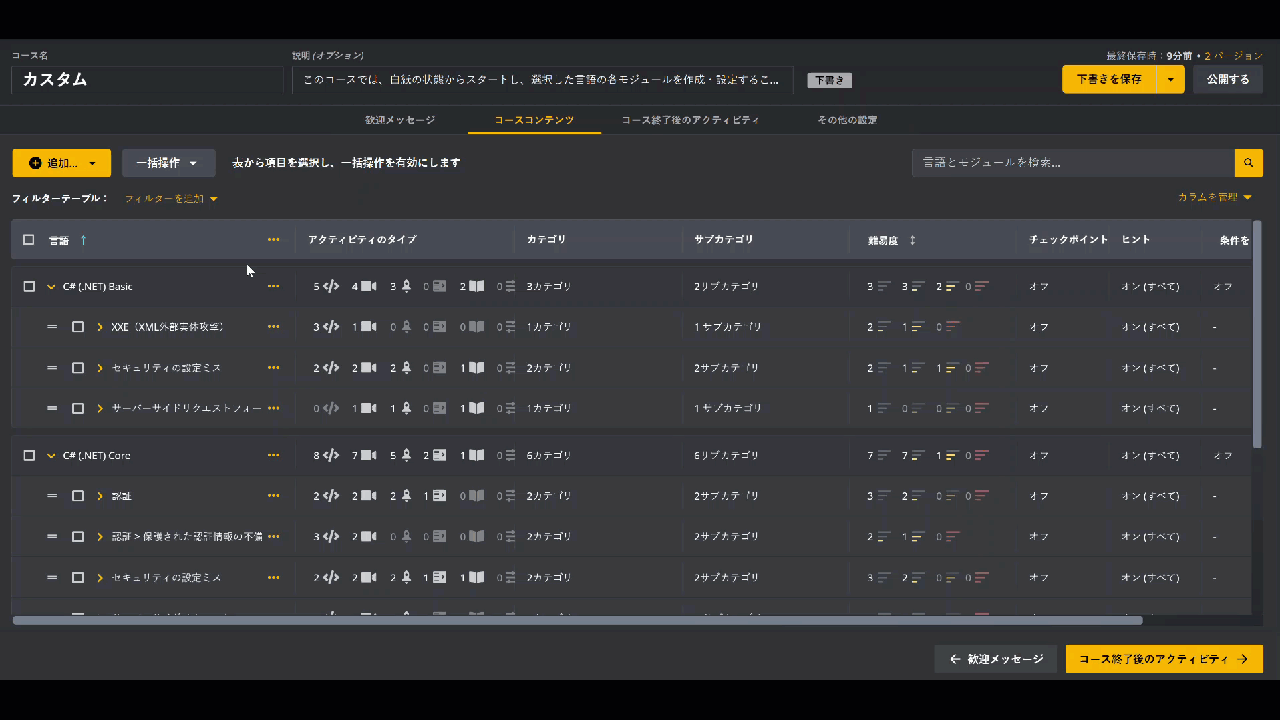The image size is (1280, 720).
Task: Expand the XXE module row
Action: click(100, 327)
